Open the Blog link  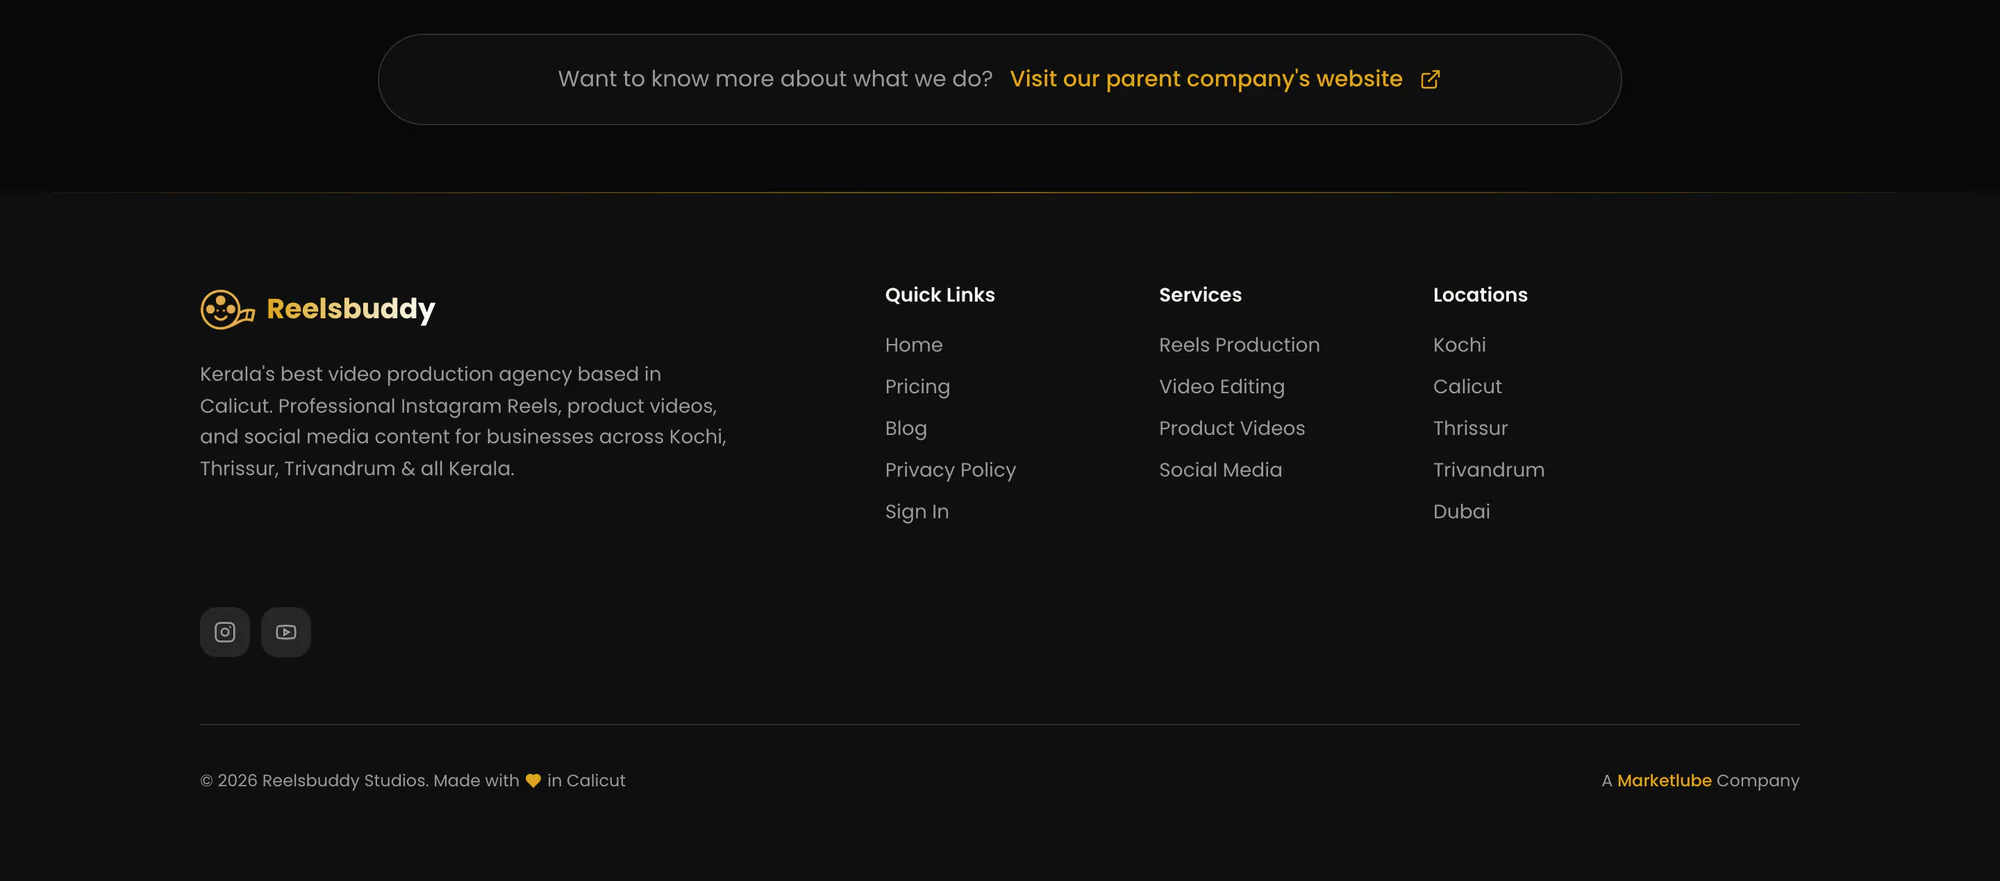coord(906,429)
